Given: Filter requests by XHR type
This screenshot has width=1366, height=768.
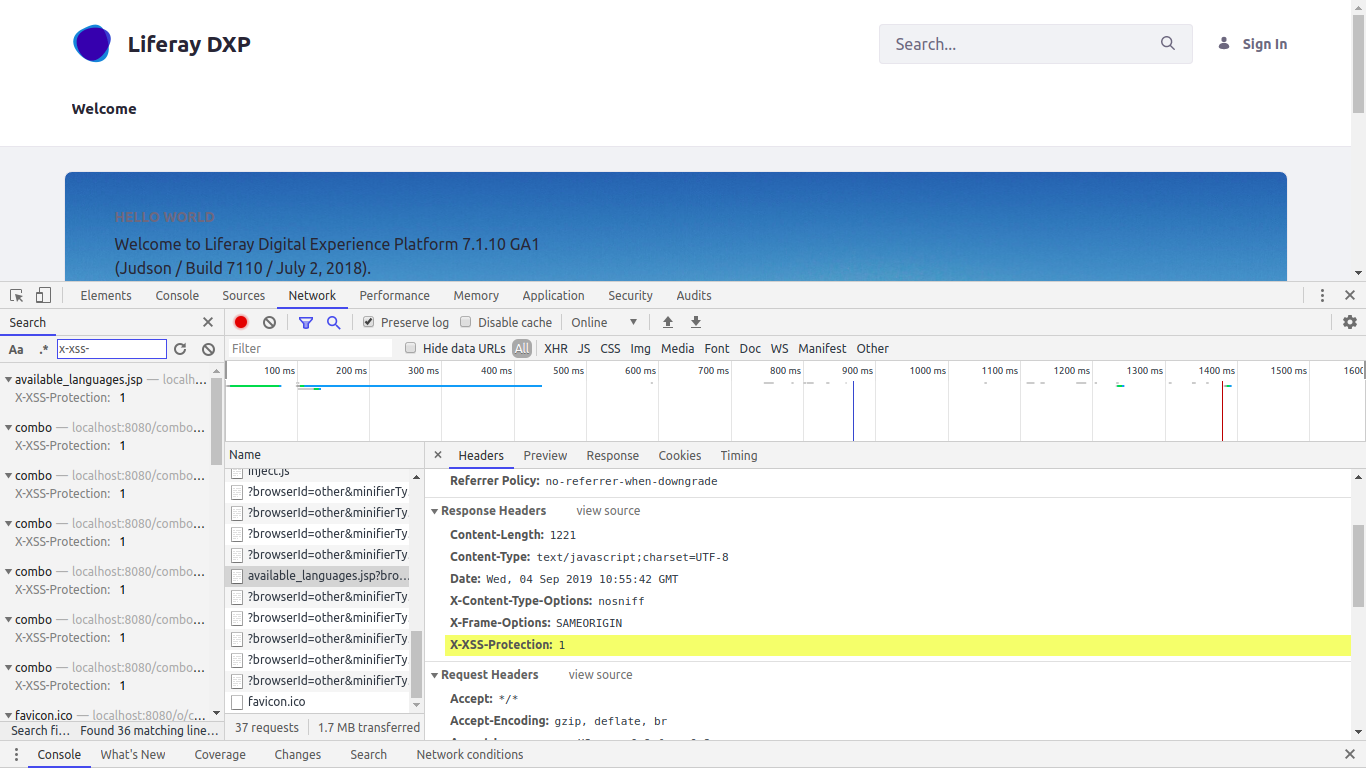Looking at the screenshot, I should coord(556,348).
